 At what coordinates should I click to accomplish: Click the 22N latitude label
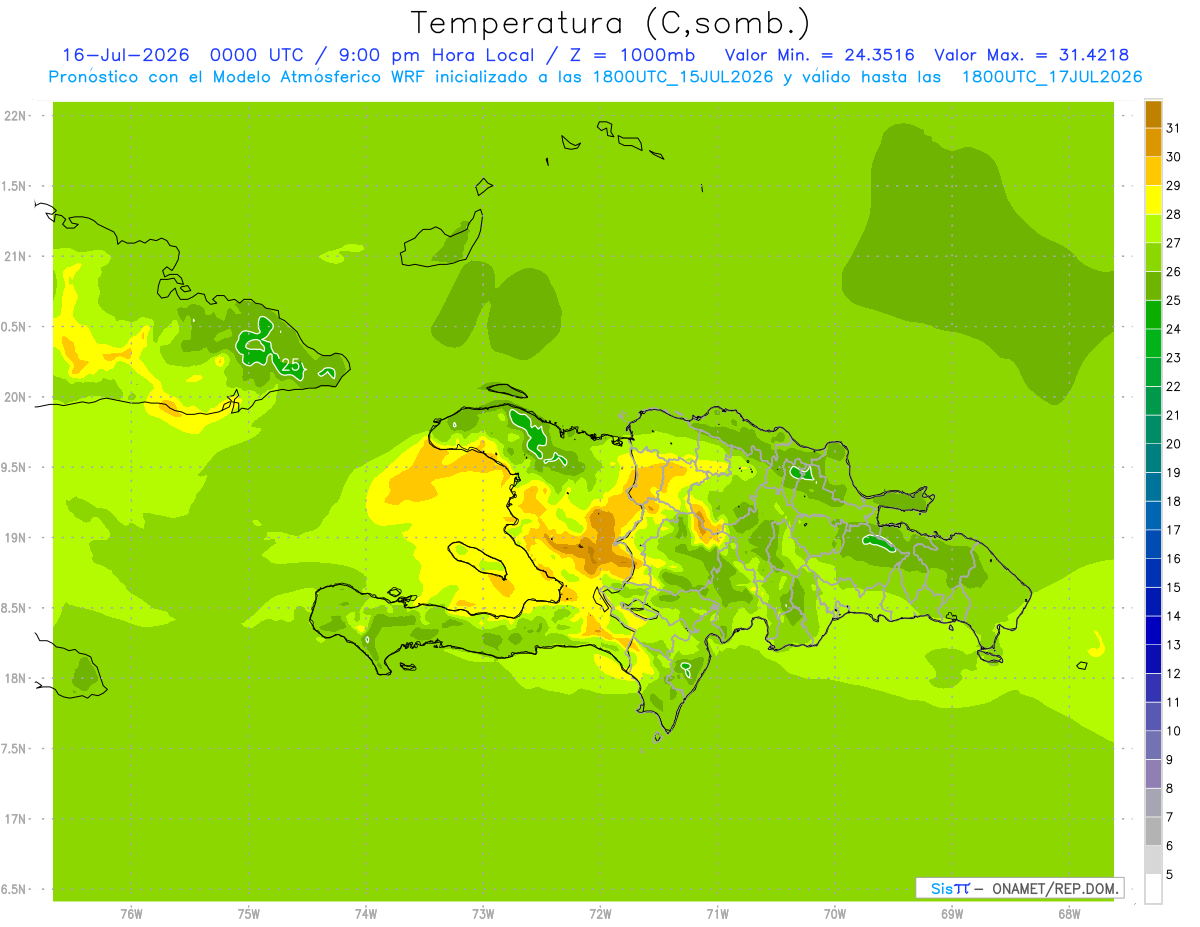tap(15, 116)
